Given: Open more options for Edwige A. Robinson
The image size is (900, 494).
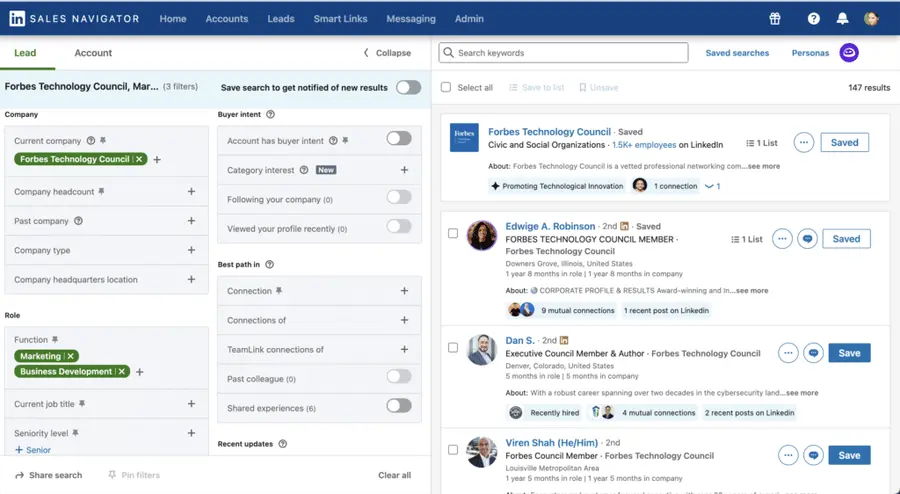Looking at the screenshot, I should point(782,239).
